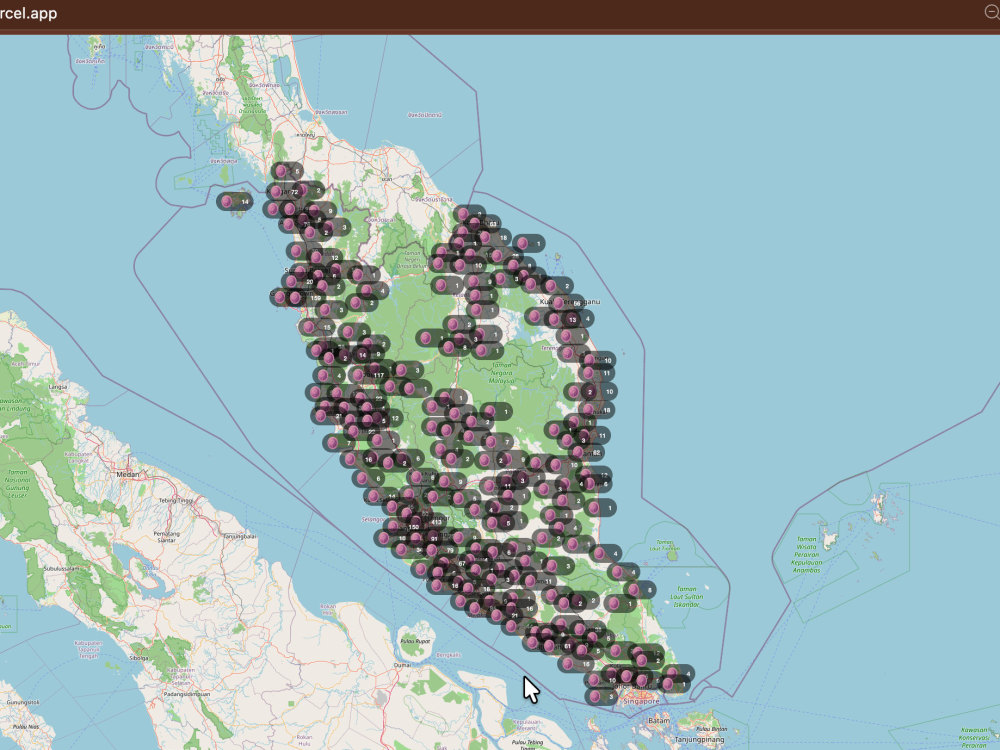Open the cluster marker labeled 15
Image resolution: width=1000 pixels, height=750 pixels.
[x=318, y=327]
